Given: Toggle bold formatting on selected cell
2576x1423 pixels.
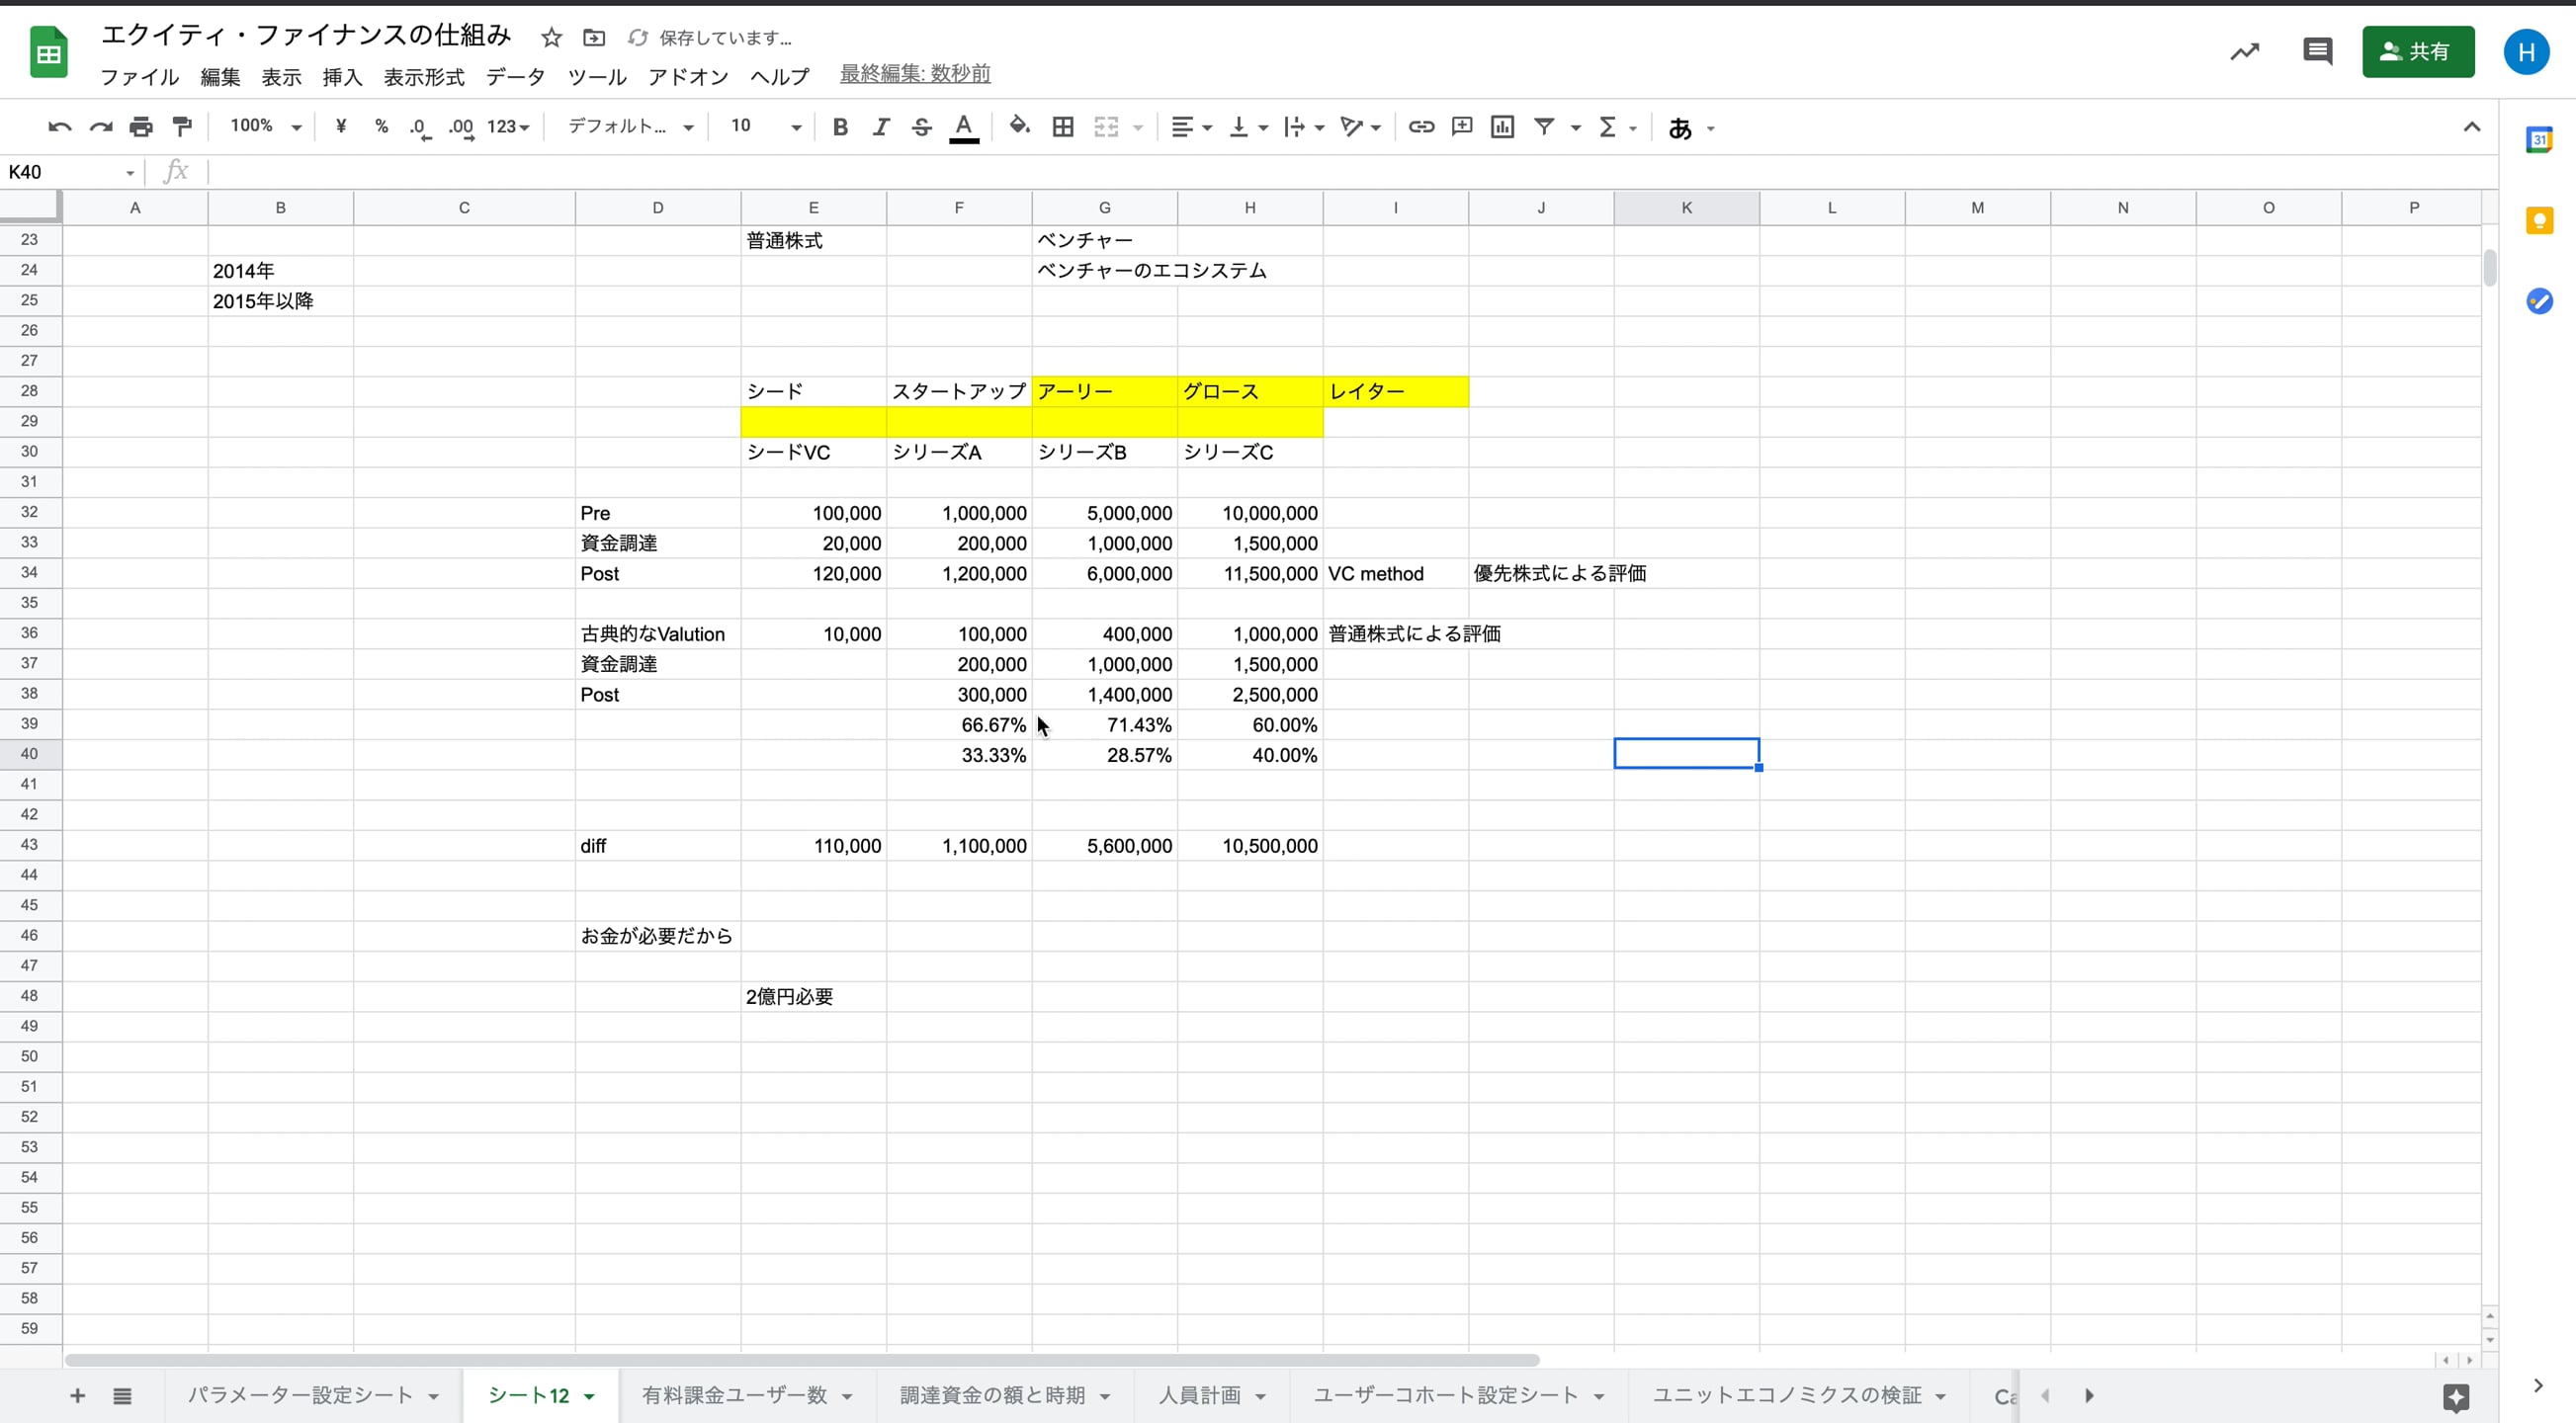Looking at the screenshot, I should (x=840, y=126).
